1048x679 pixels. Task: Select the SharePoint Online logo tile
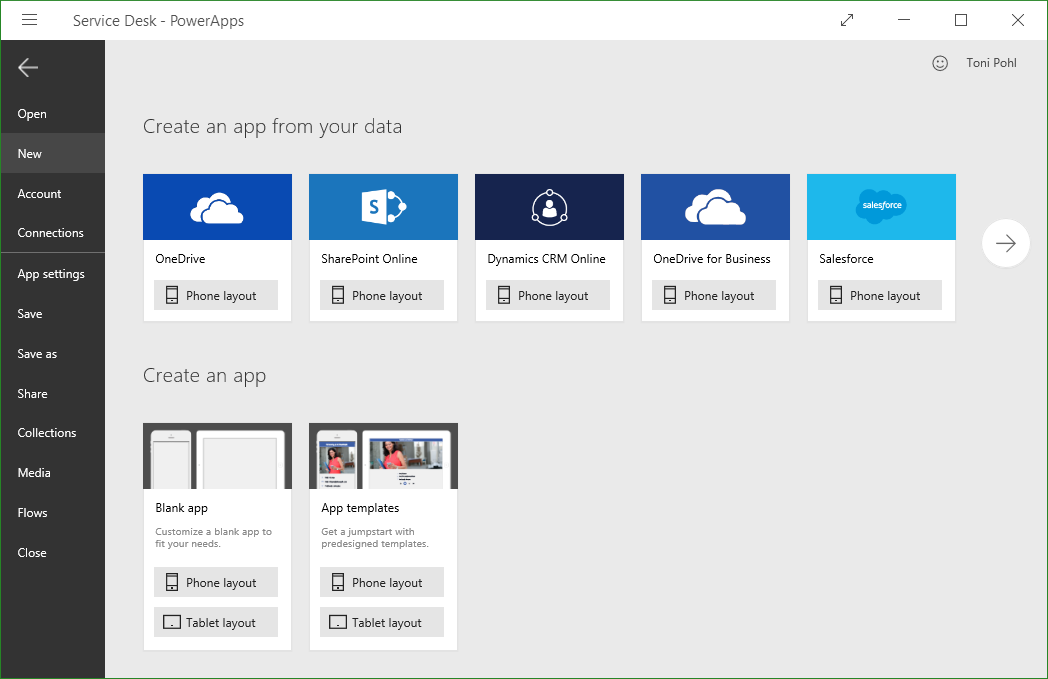[x=383, y=207]
